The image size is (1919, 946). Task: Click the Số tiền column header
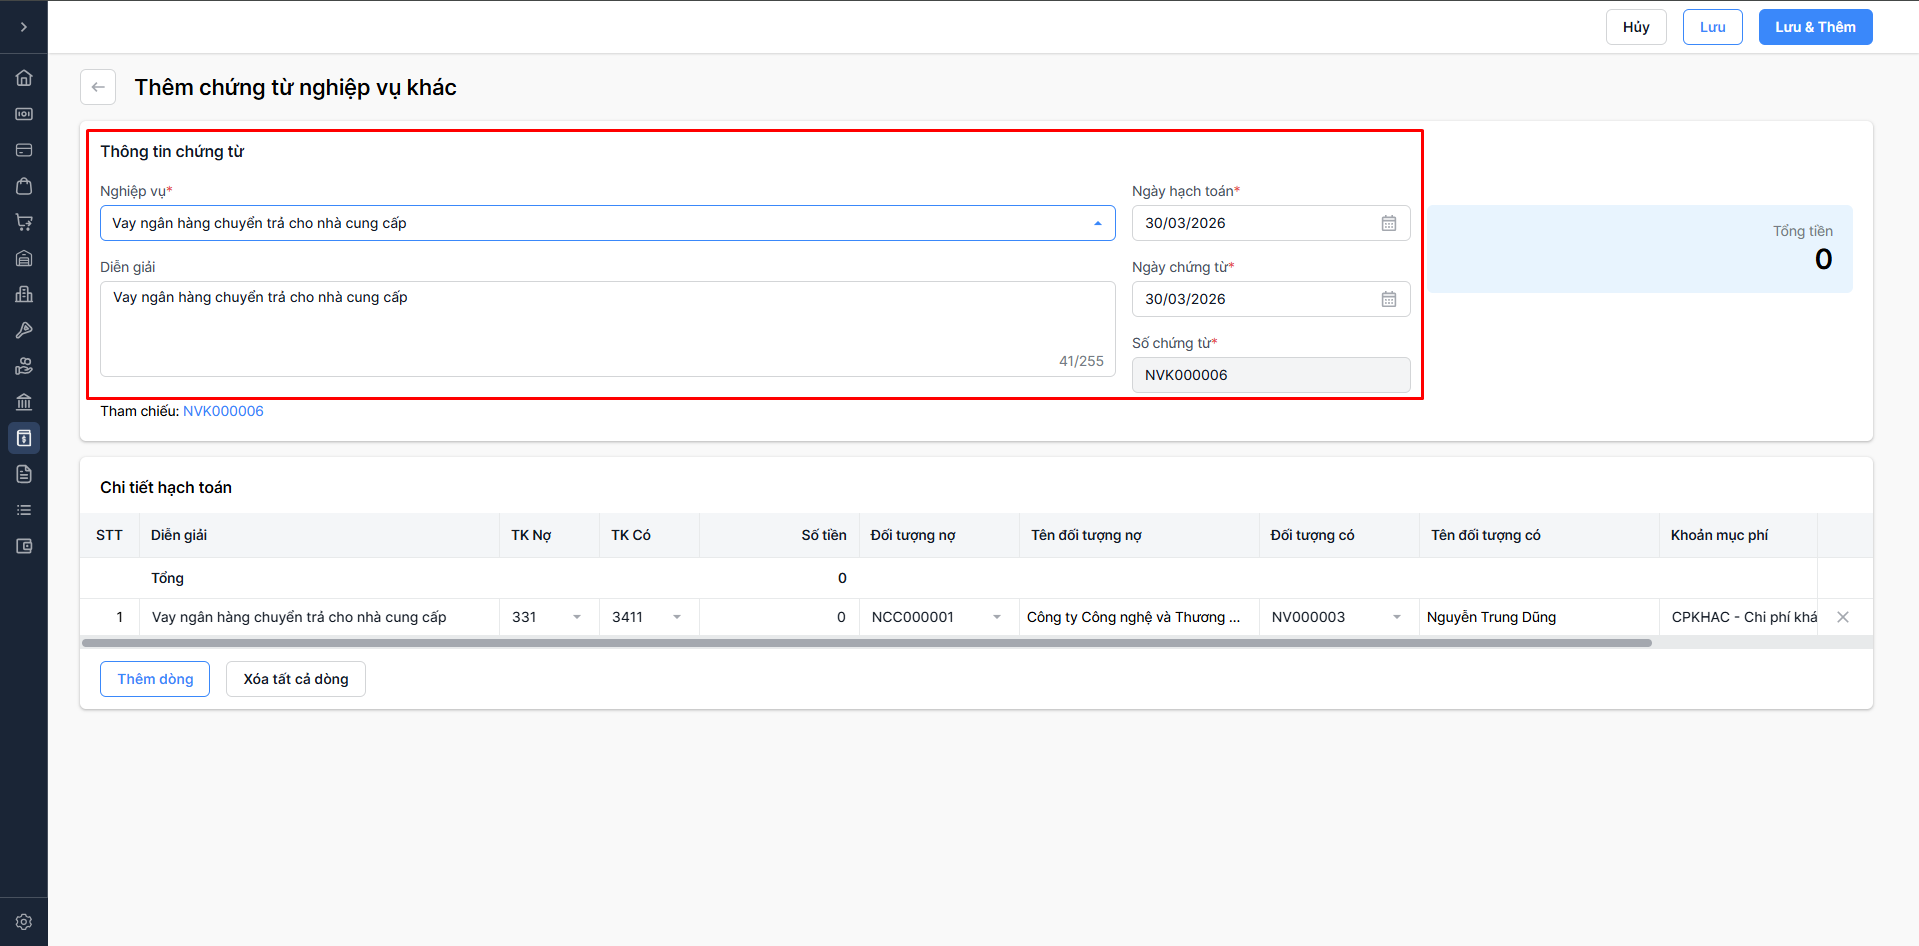click(779, 535)
